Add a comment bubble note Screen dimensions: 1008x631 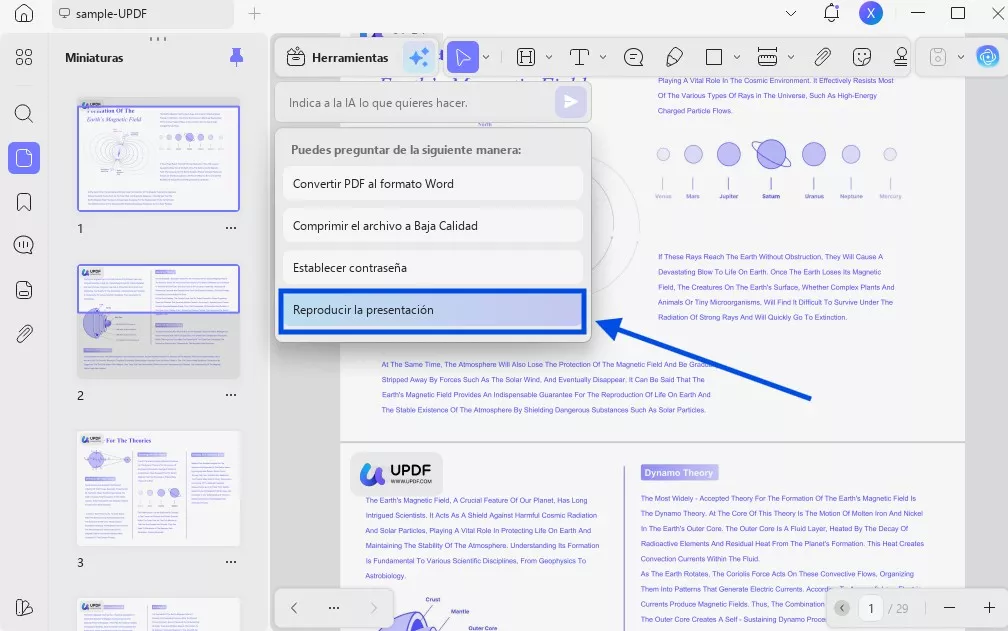[633, 57]
